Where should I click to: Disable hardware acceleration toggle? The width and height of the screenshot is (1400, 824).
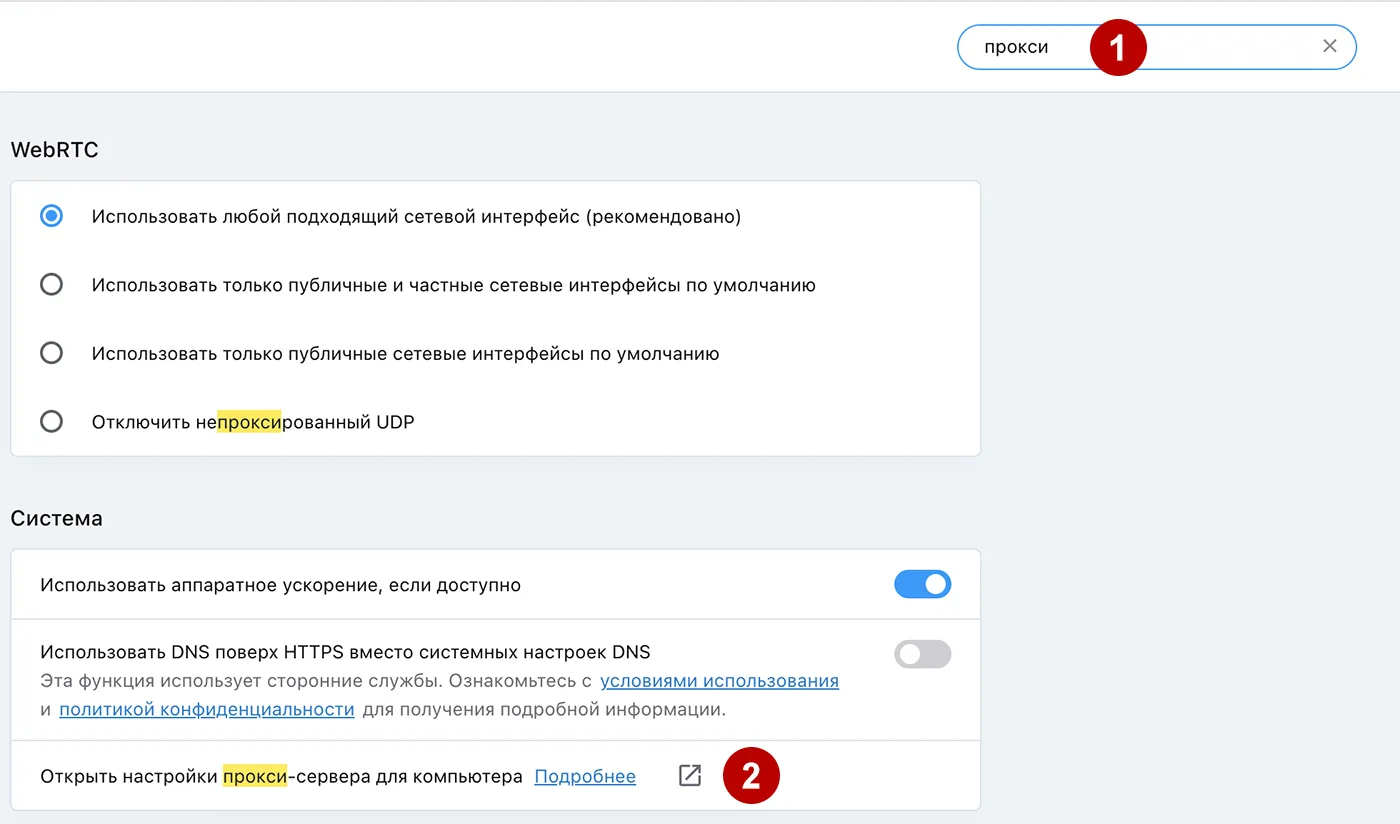coord(922,584)
